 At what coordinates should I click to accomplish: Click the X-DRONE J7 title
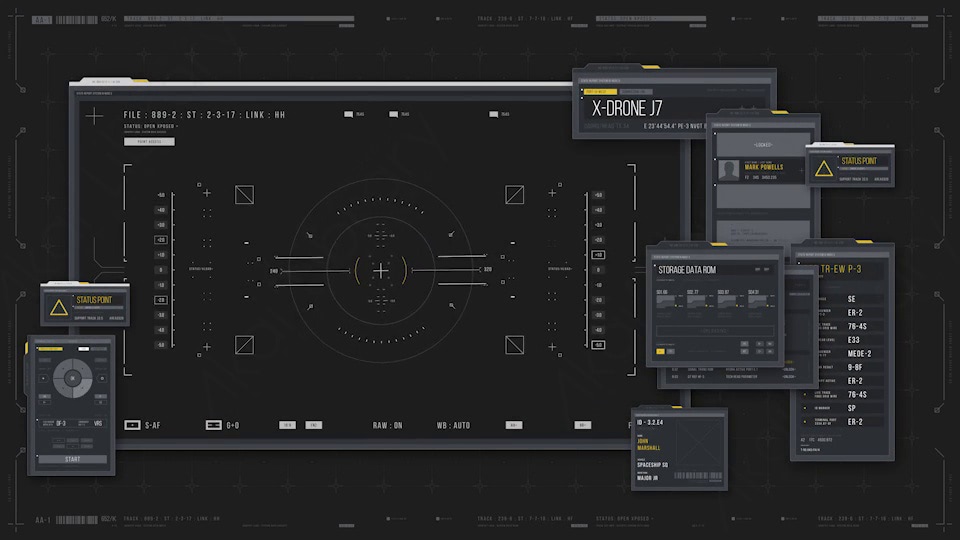click(627, 109)
